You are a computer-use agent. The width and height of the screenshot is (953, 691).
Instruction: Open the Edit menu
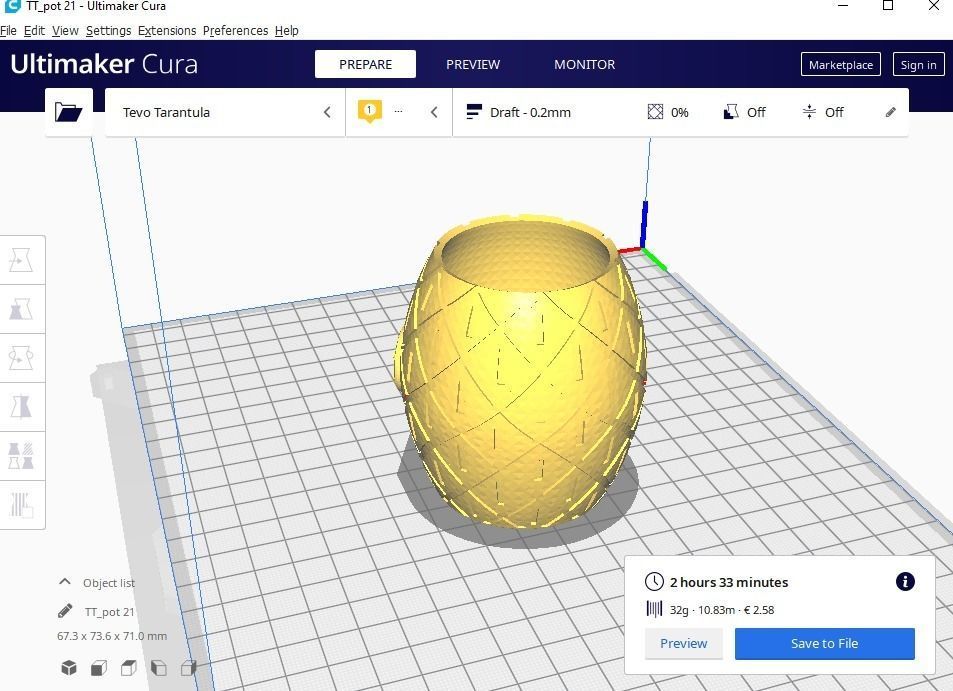point(35,30)
